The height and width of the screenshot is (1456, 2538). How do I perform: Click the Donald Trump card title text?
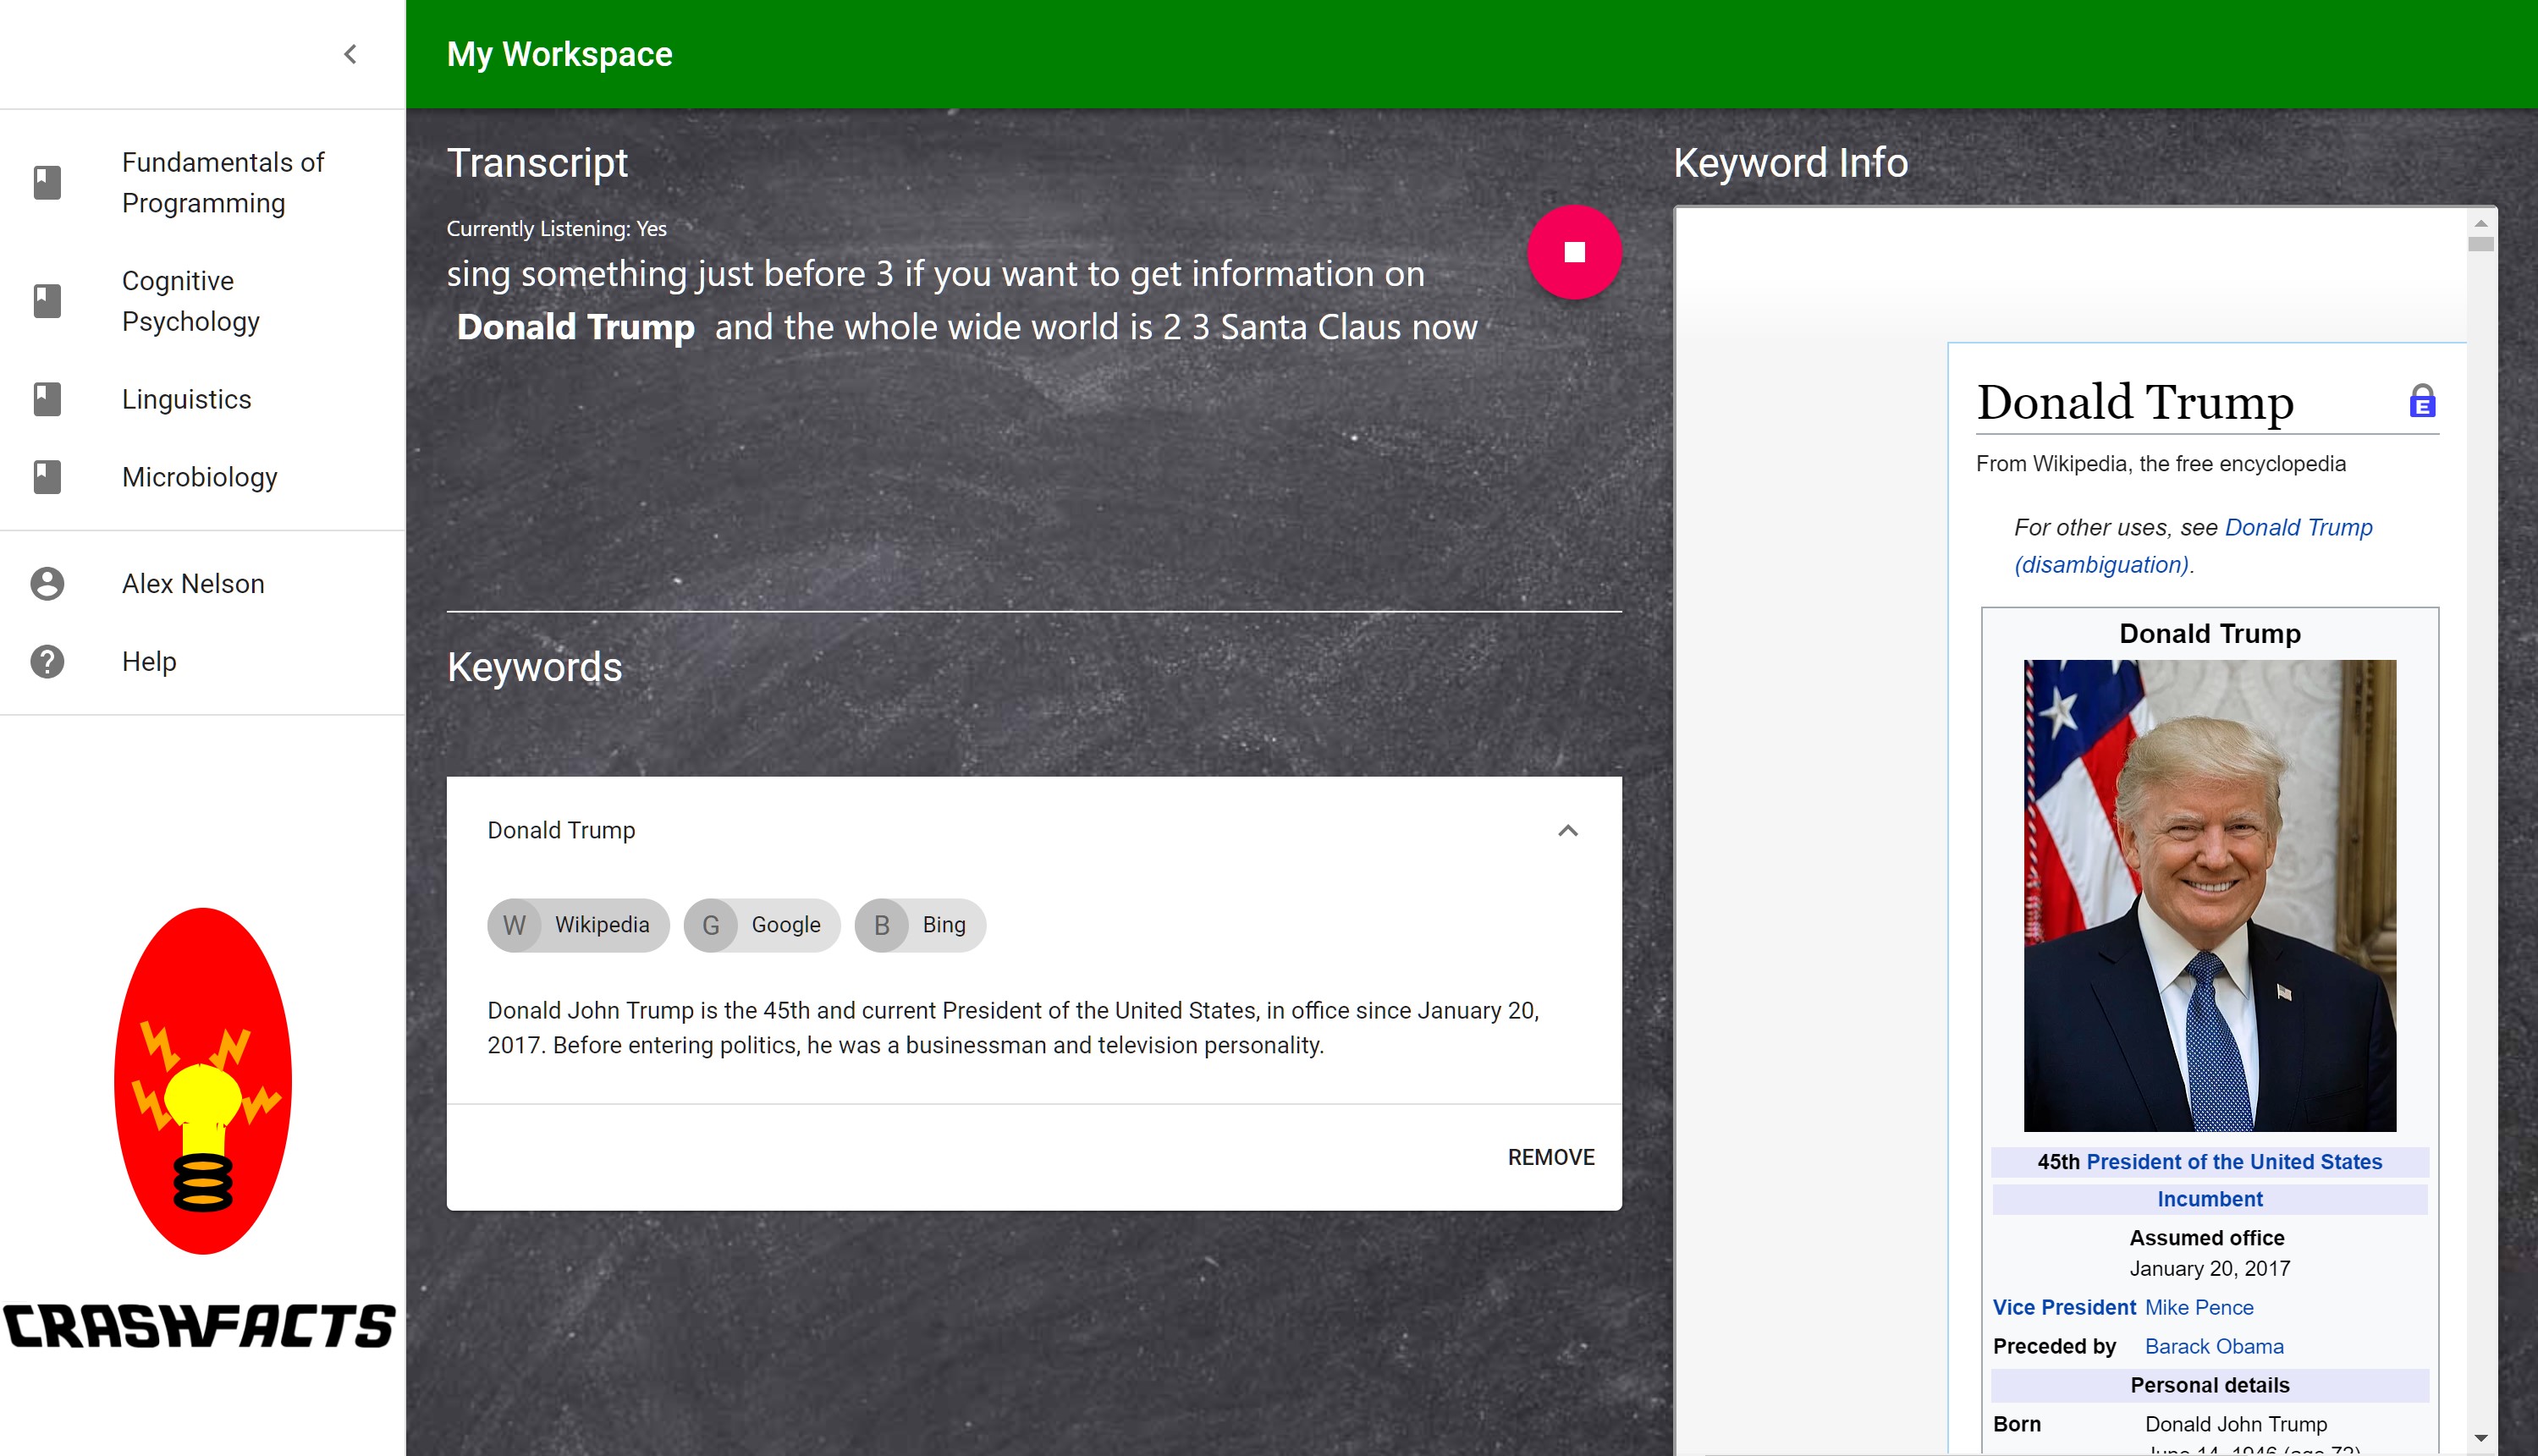[561, 830]
